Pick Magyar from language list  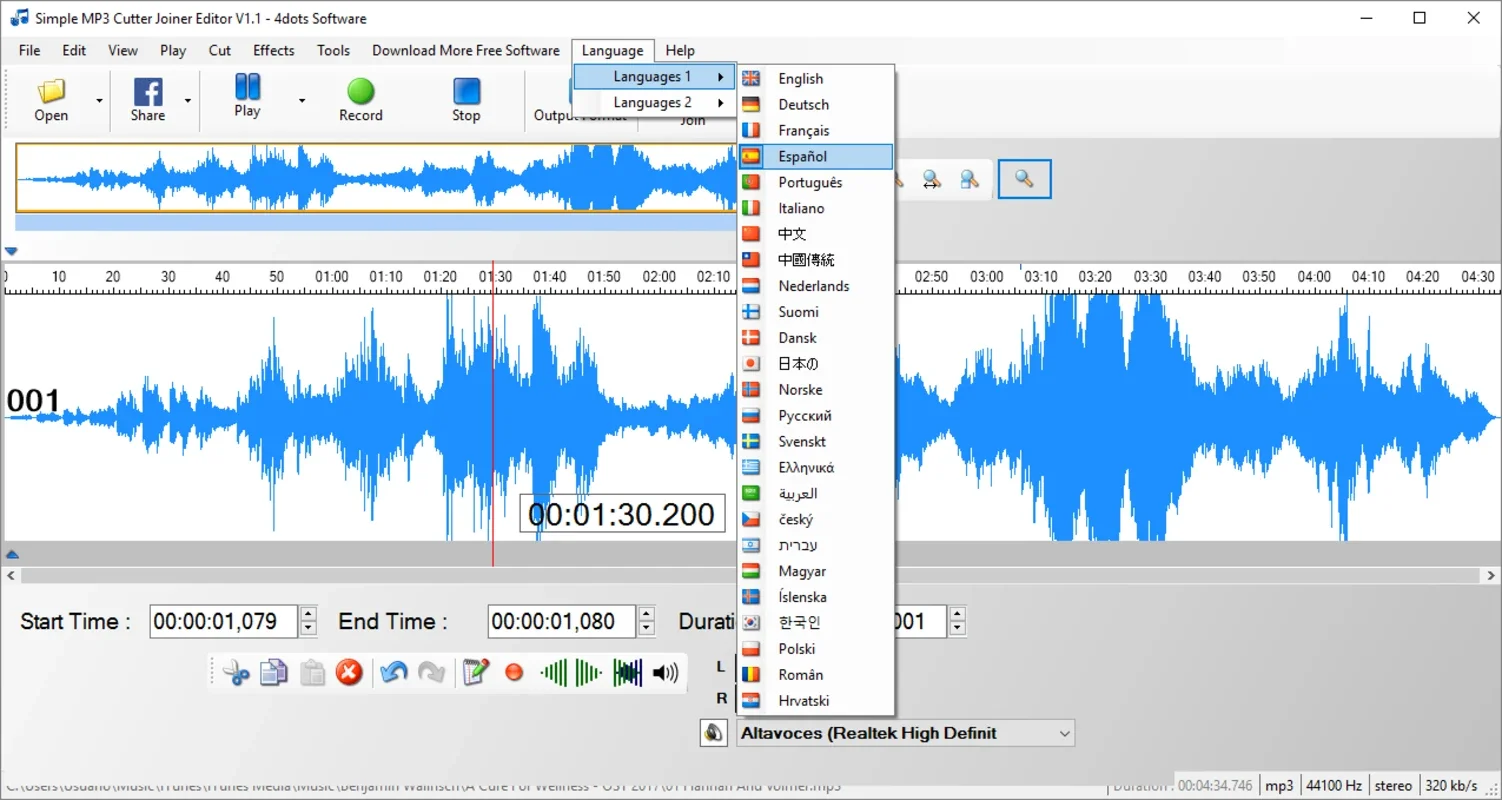click(816, 572)
